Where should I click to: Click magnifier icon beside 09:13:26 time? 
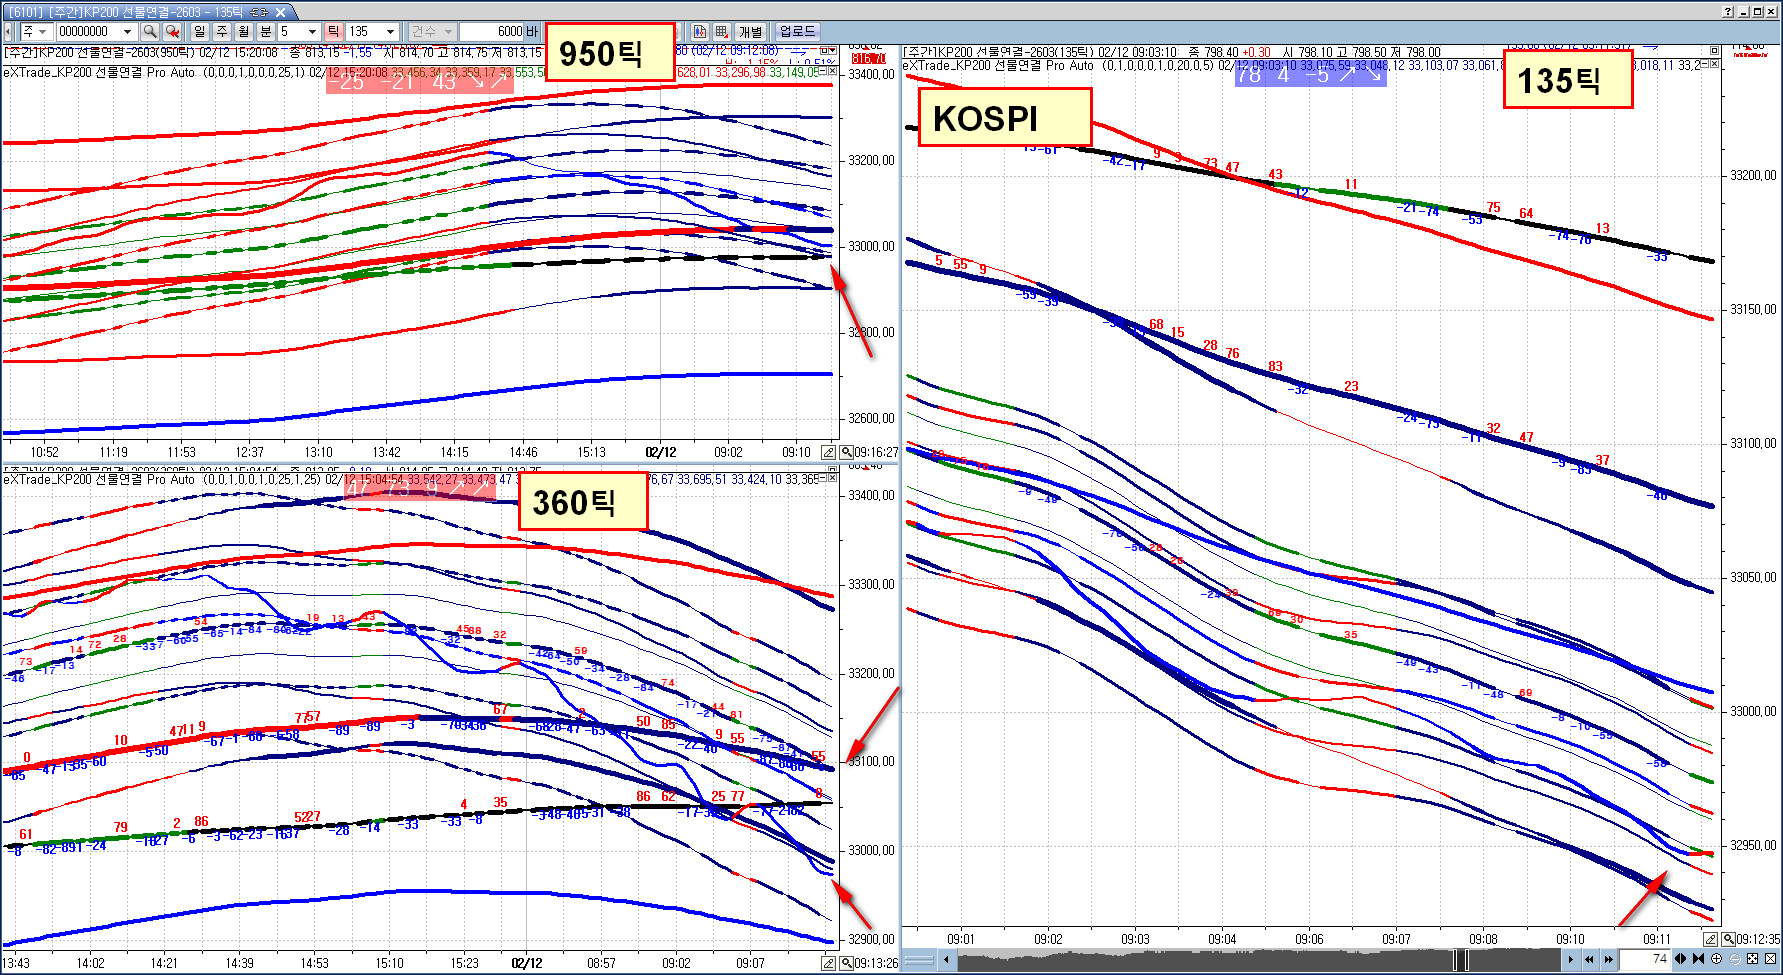tap(846, 963)
